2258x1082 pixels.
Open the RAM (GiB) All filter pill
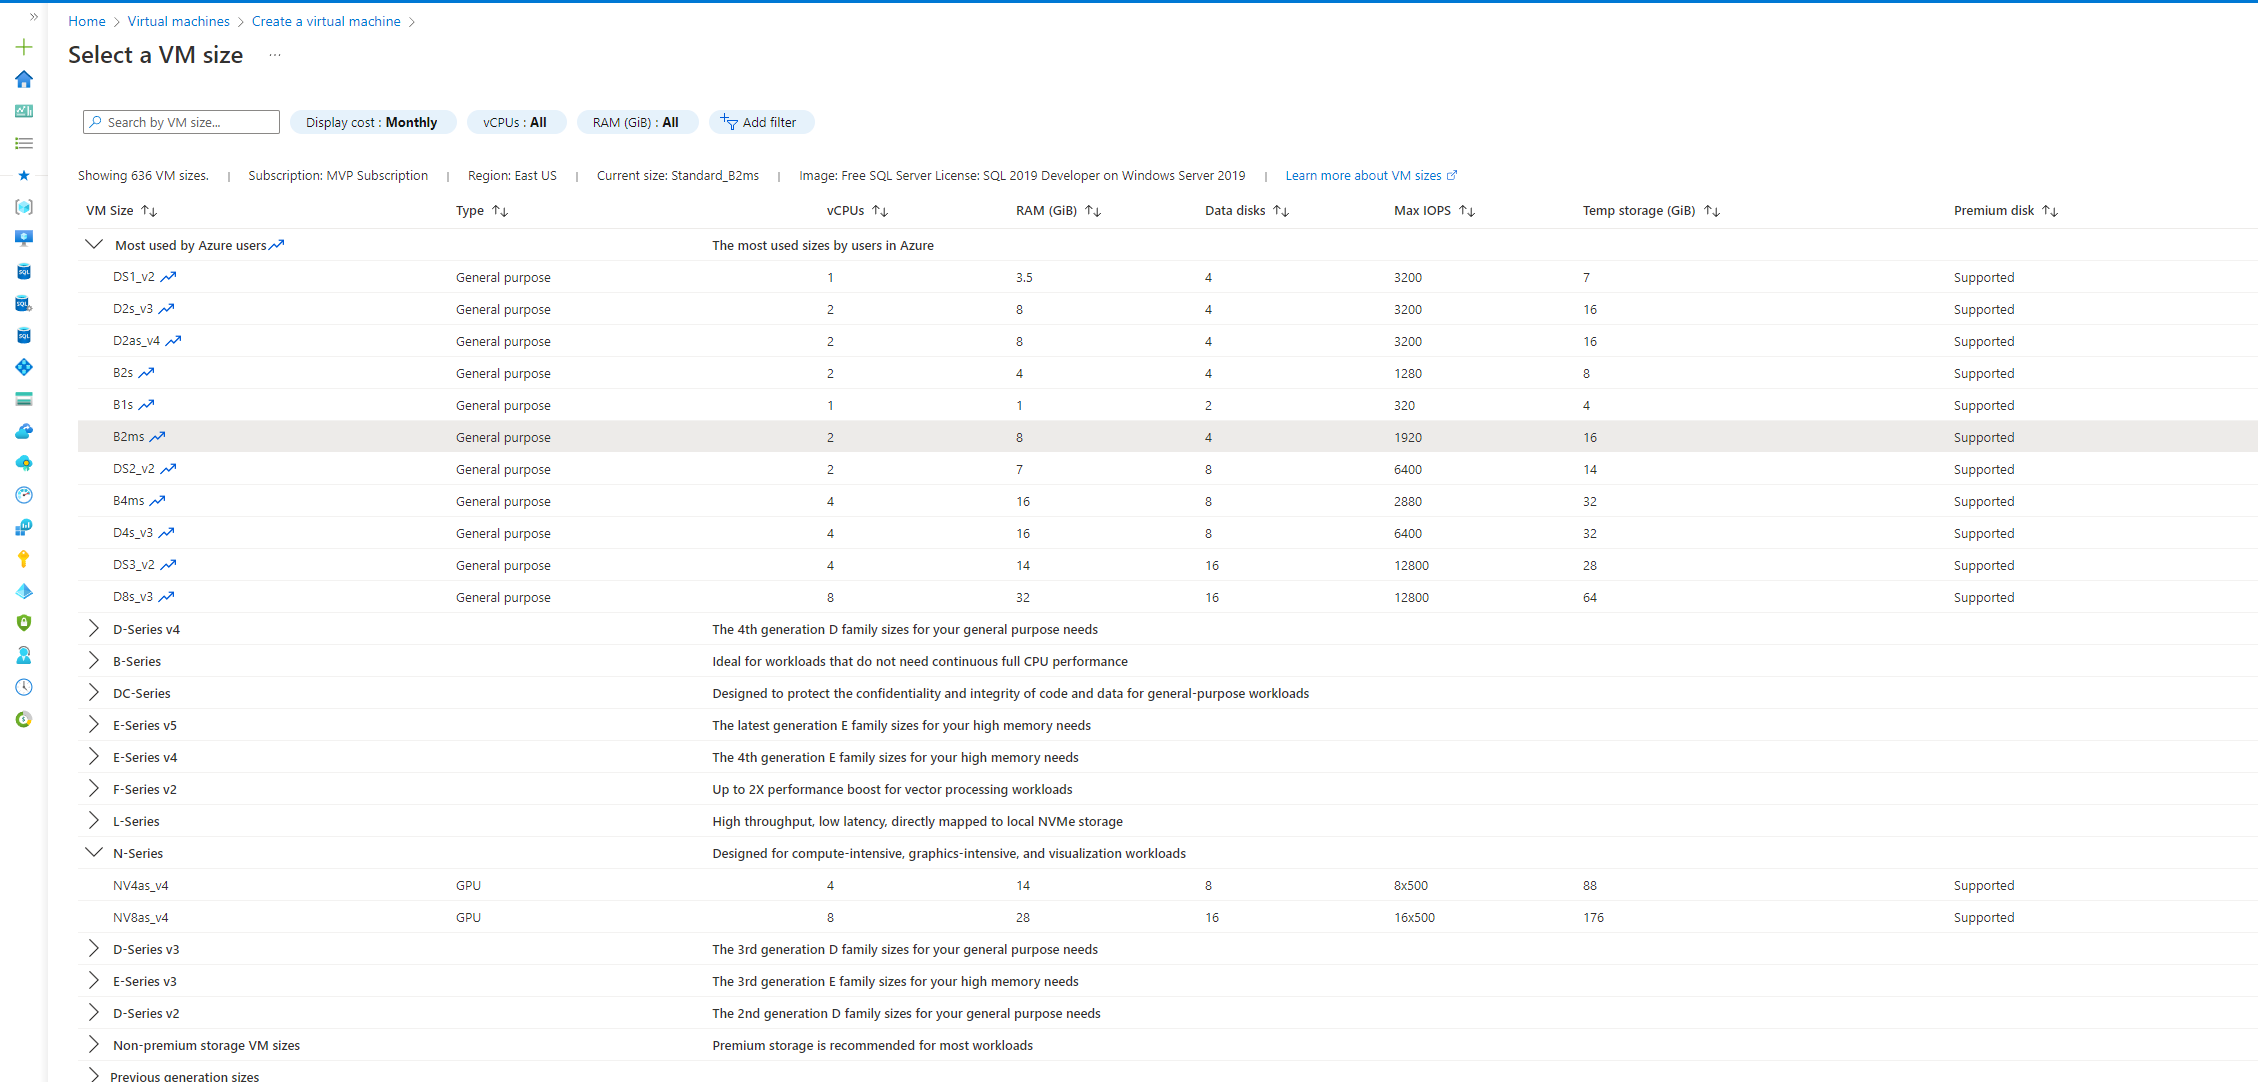point(636,122)
